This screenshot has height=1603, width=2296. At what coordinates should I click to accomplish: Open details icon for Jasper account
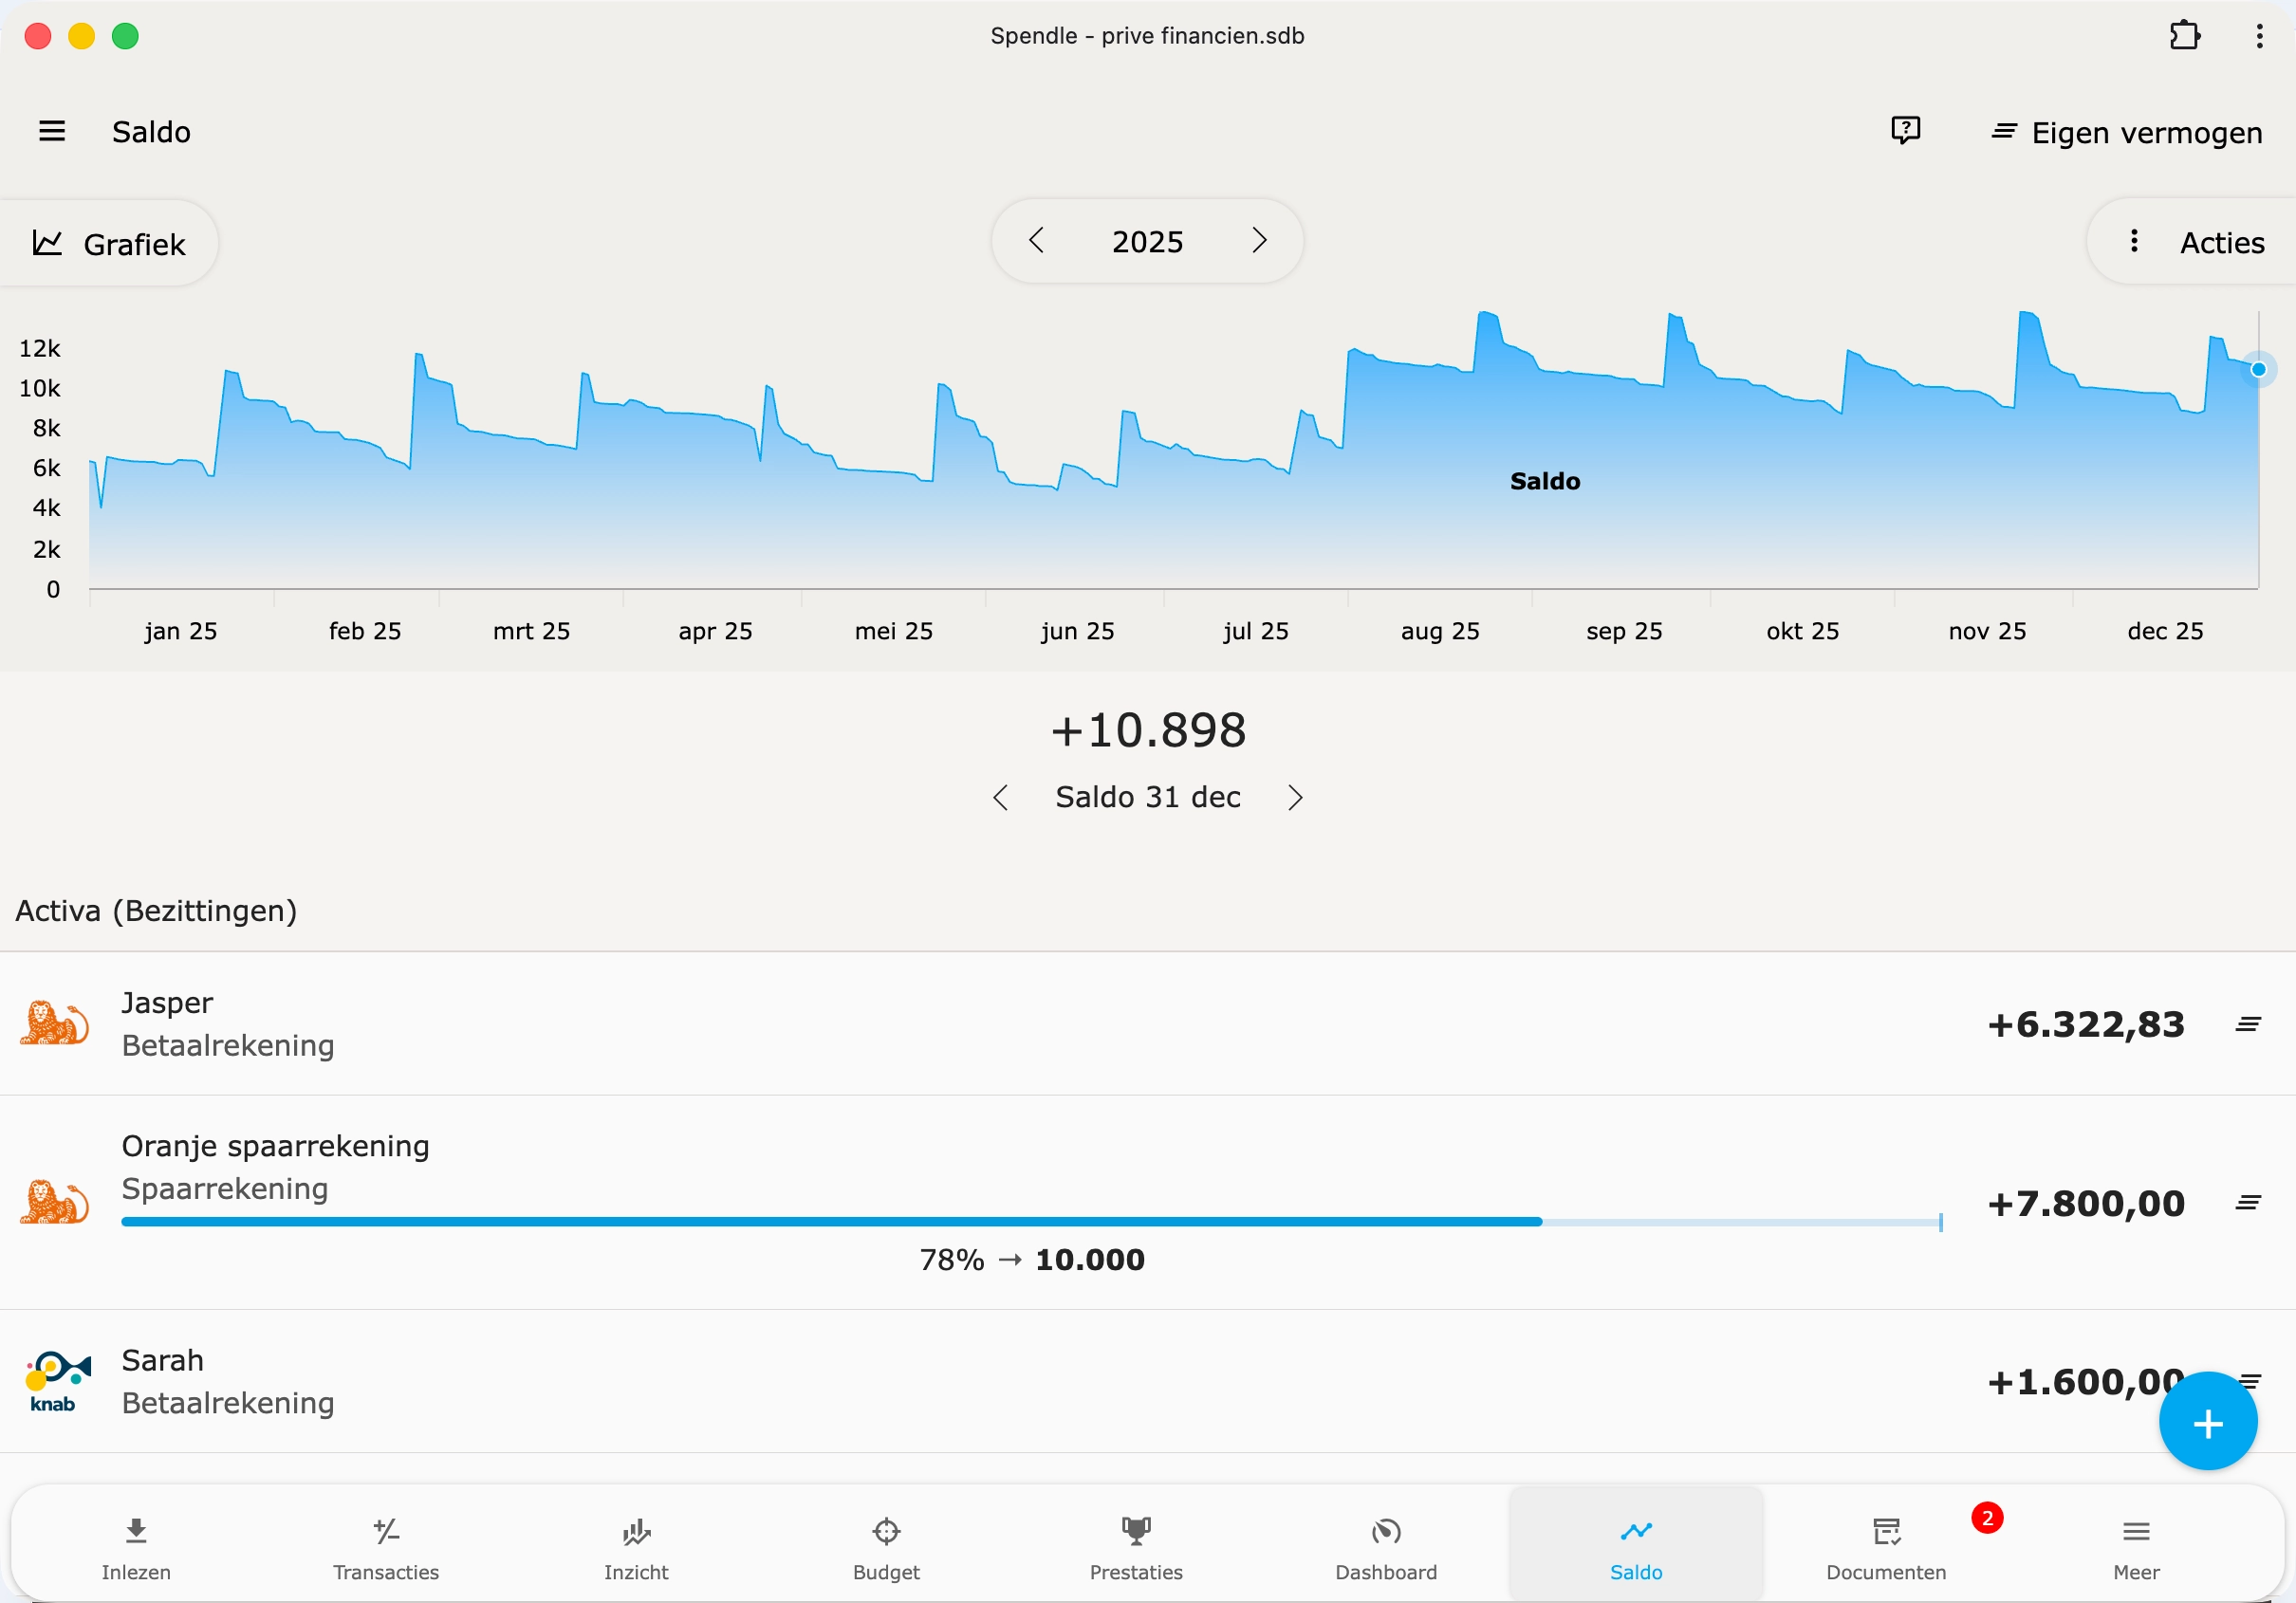tap(2248, 1024)
